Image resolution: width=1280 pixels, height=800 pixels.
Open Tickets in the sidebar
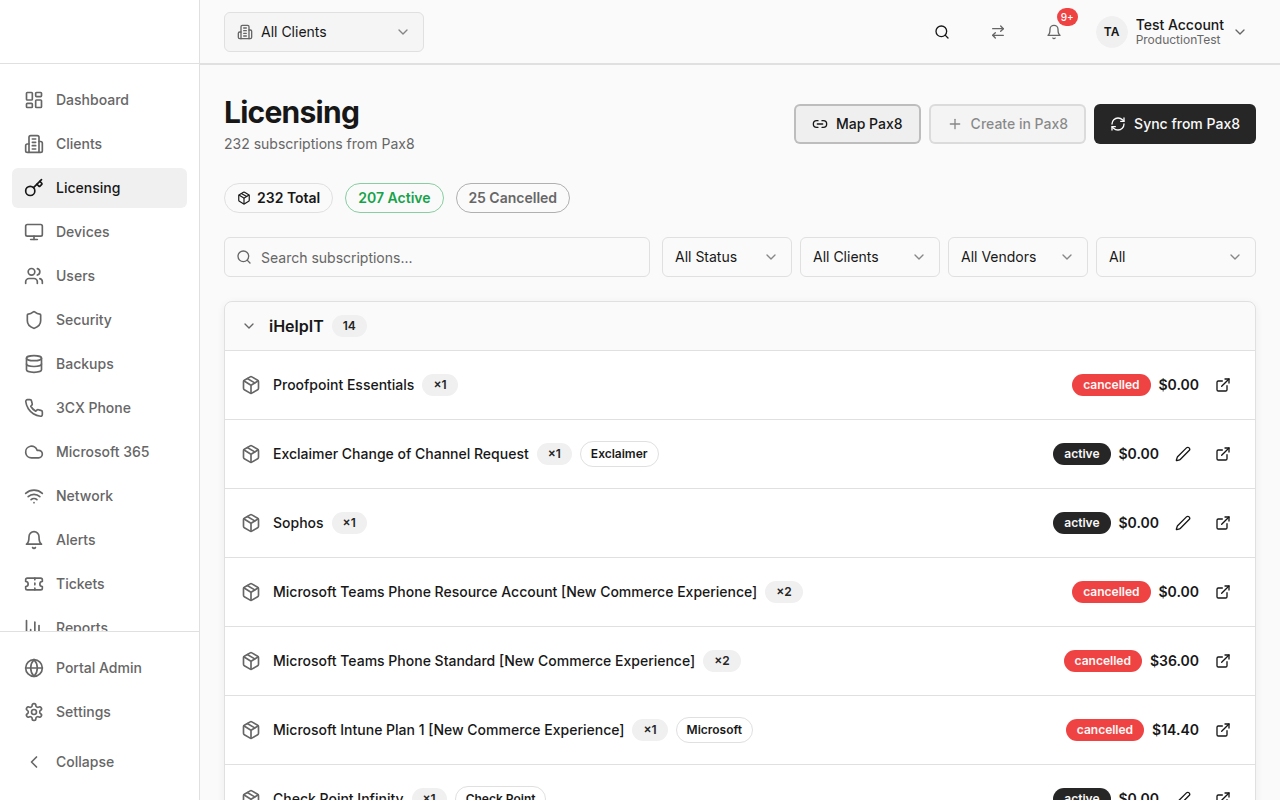[99, 584]
